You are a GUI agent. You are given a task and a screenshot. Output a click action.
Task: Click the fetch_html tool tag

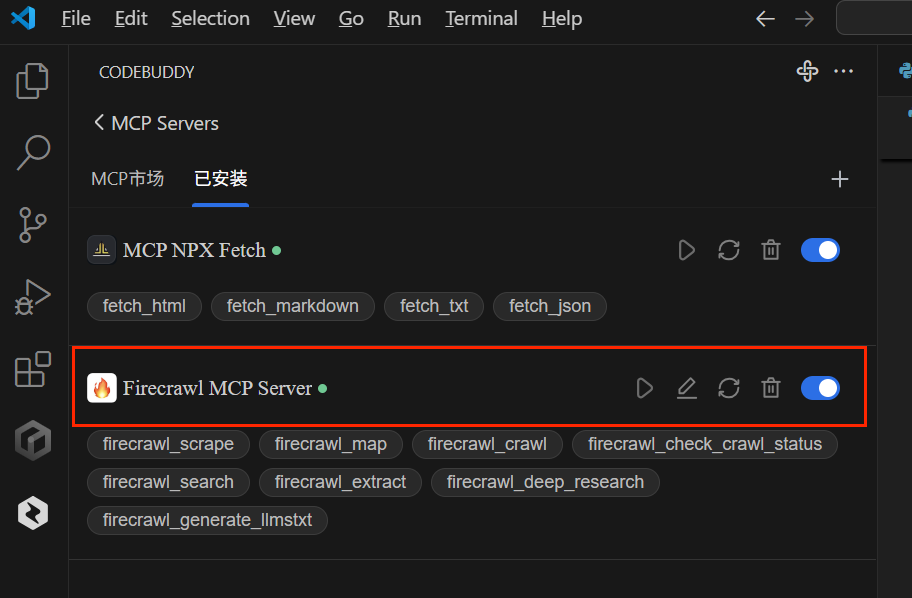click(144, 306)
